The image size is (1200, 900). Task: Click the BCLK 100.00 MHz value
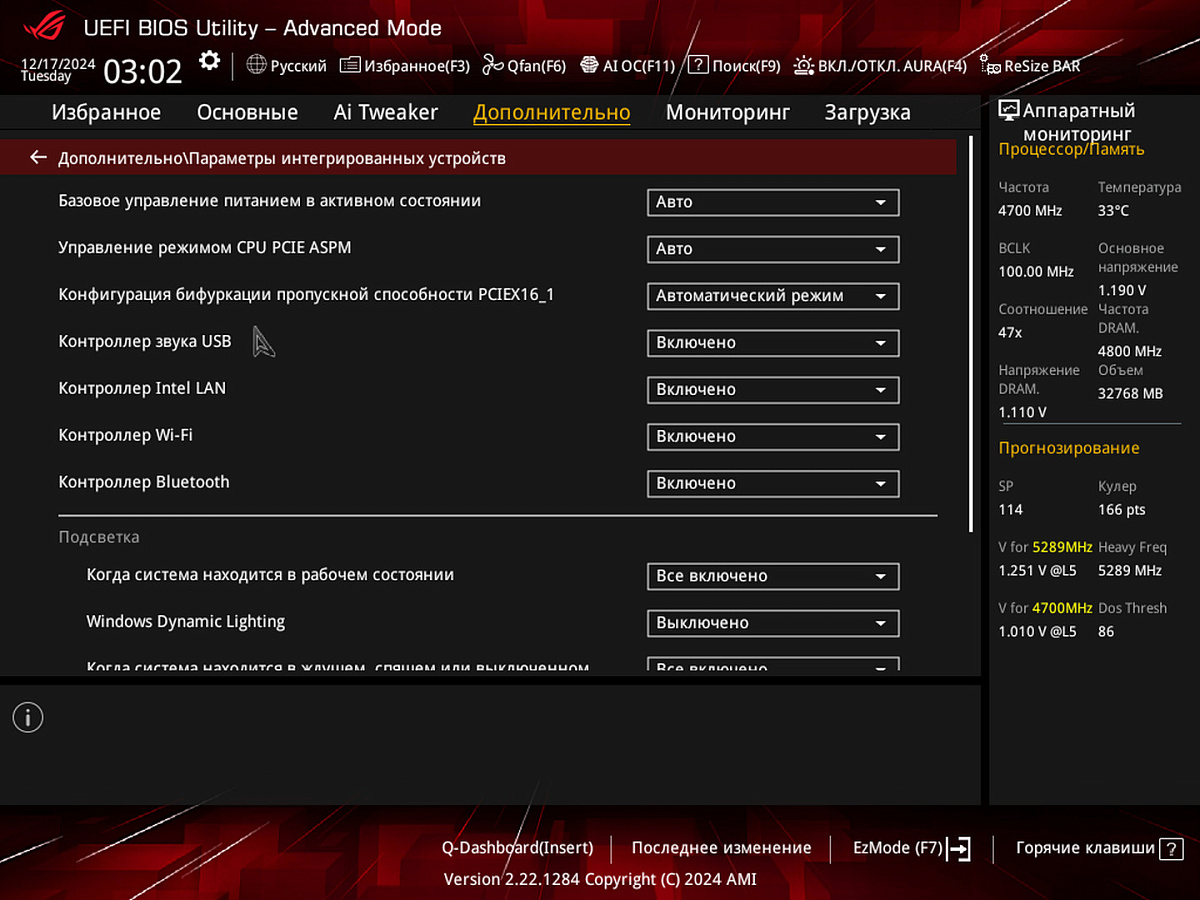pos(1036,272)
